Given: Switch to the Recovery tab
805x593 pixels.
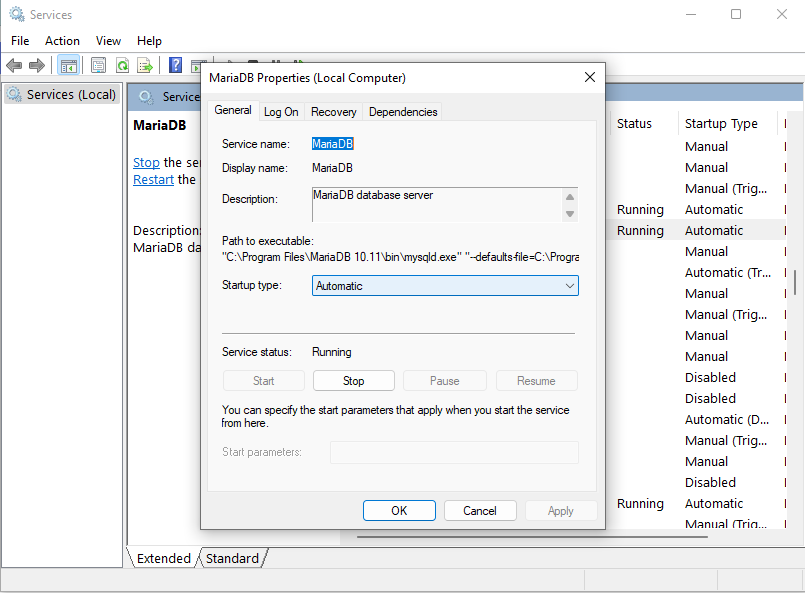Looking at the screenshot, I should (x=334, y=112).
